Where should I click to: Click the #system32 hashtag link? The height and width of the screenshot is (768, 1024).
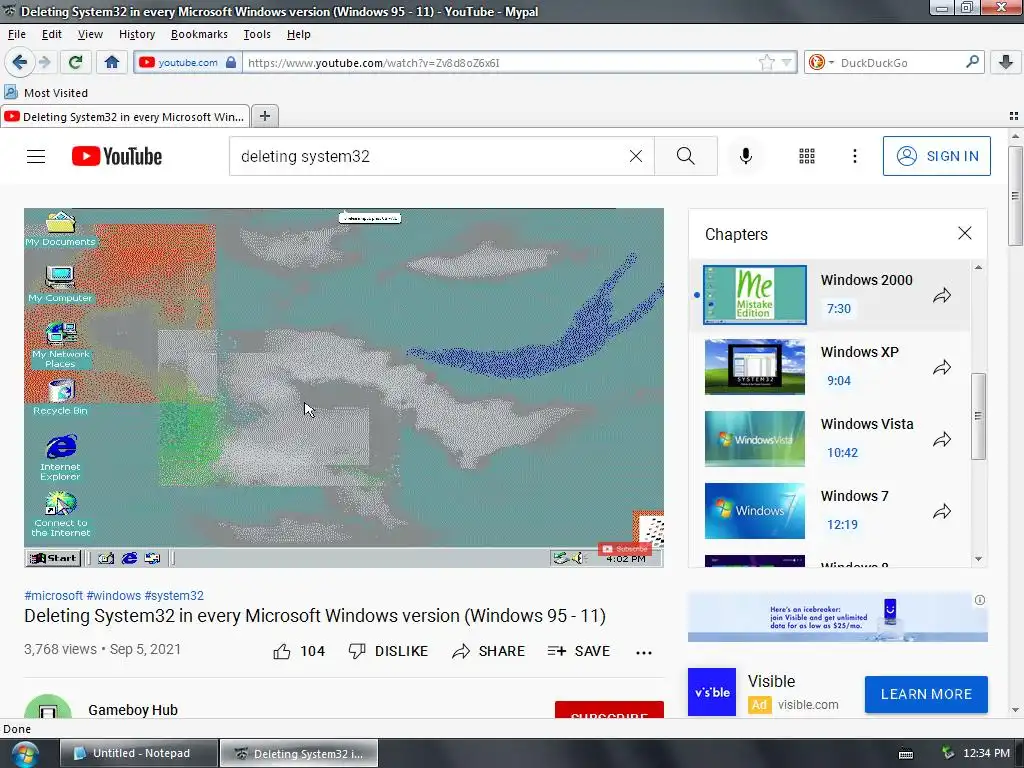tap(174, 596)
